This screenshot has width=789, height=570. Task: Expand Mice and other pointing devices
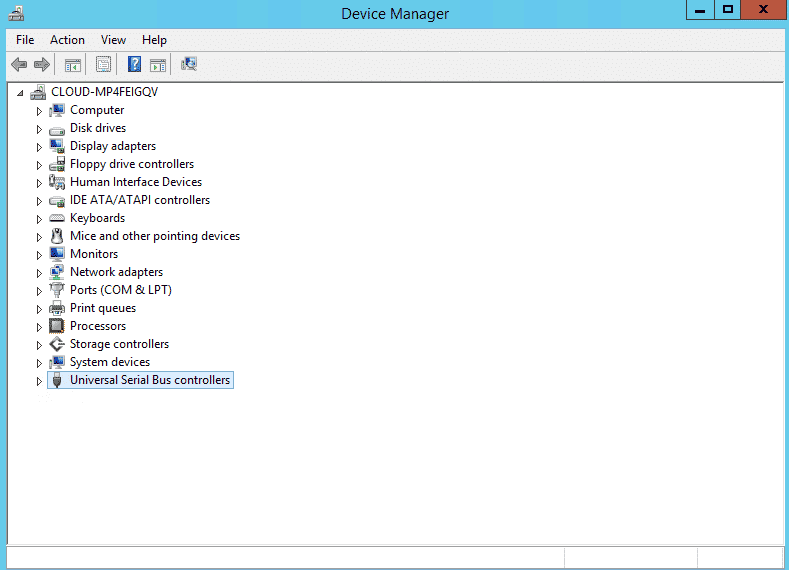(x=39, y=236)
